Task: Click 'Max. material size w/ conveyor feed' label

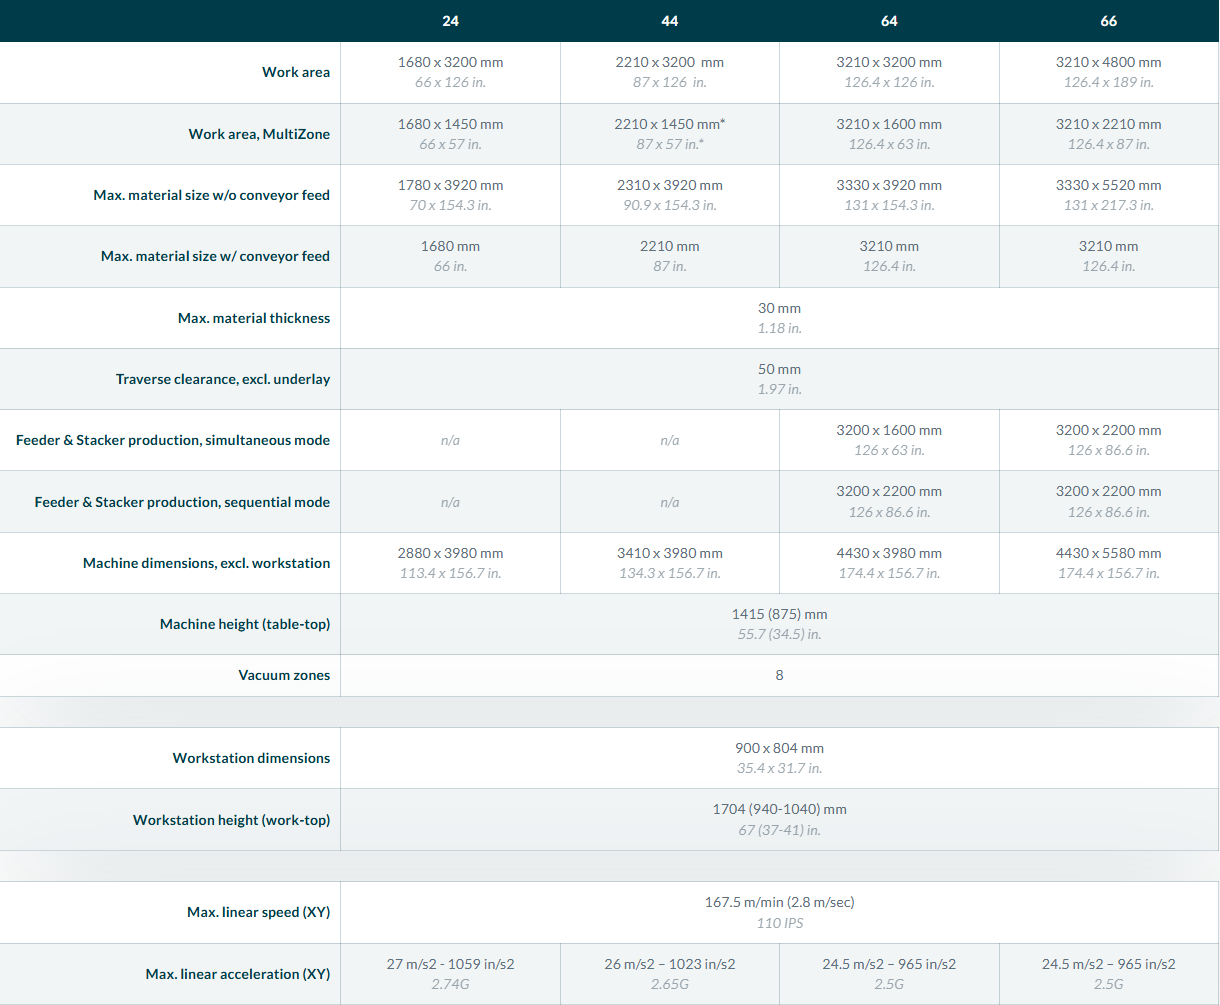Action: 215,256
